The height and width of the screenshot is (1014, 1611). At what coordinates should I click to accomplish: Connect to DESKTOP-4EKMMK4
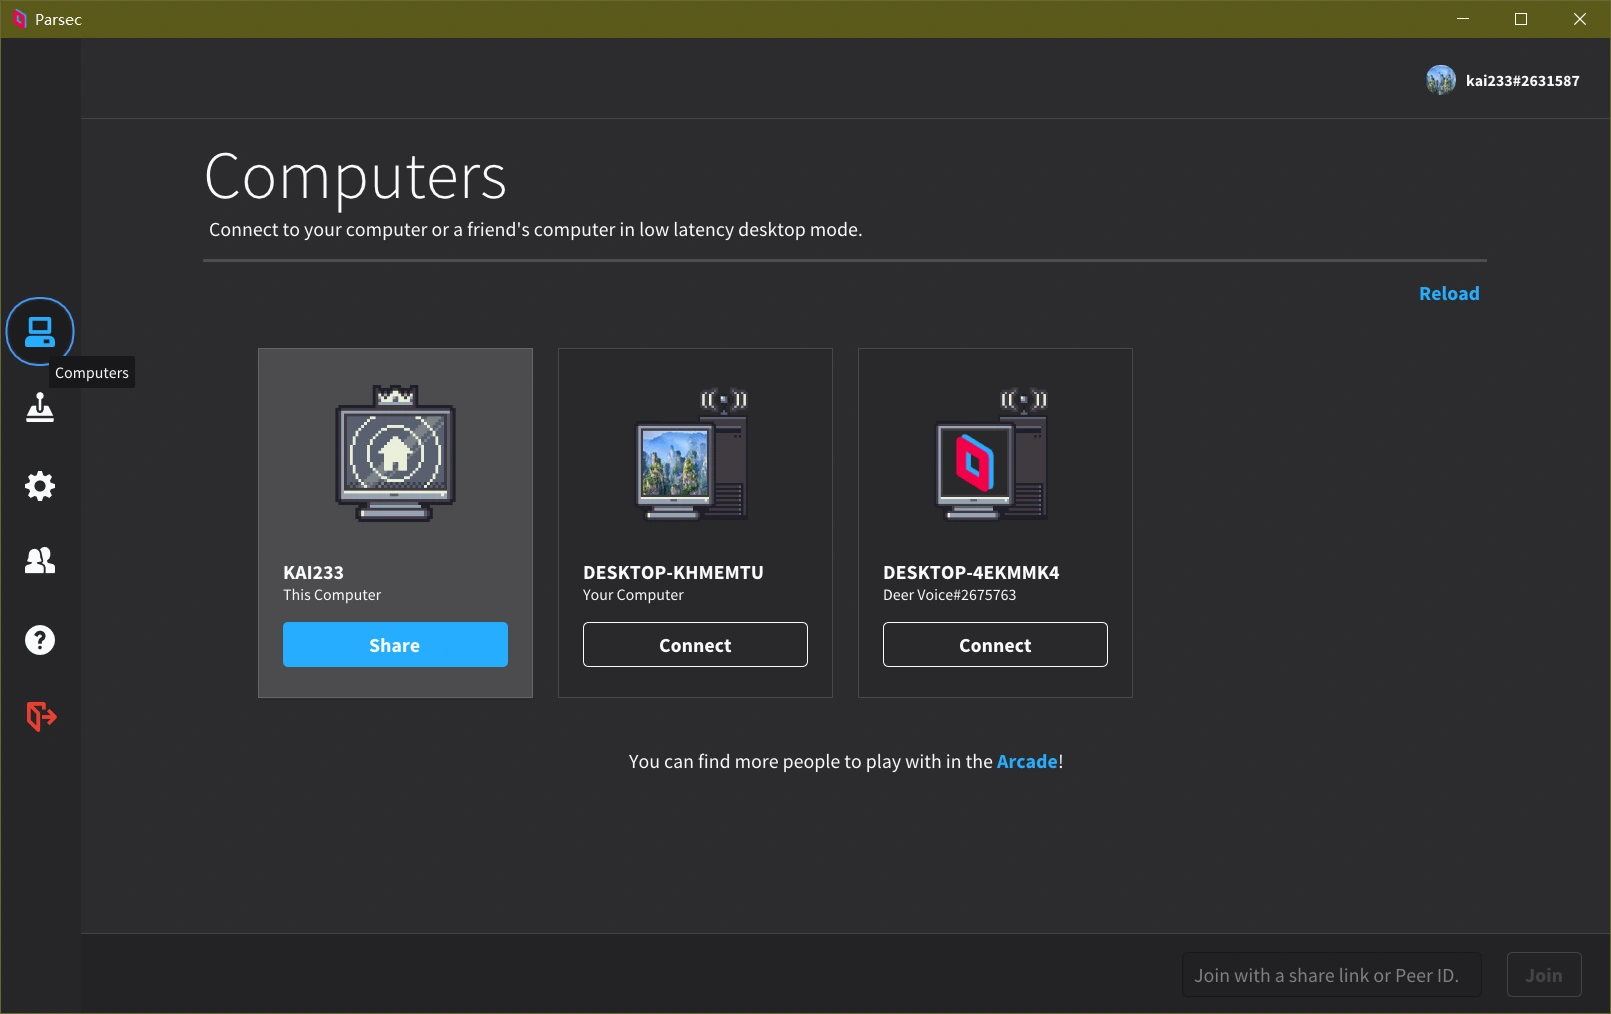(x=995, y=645)
